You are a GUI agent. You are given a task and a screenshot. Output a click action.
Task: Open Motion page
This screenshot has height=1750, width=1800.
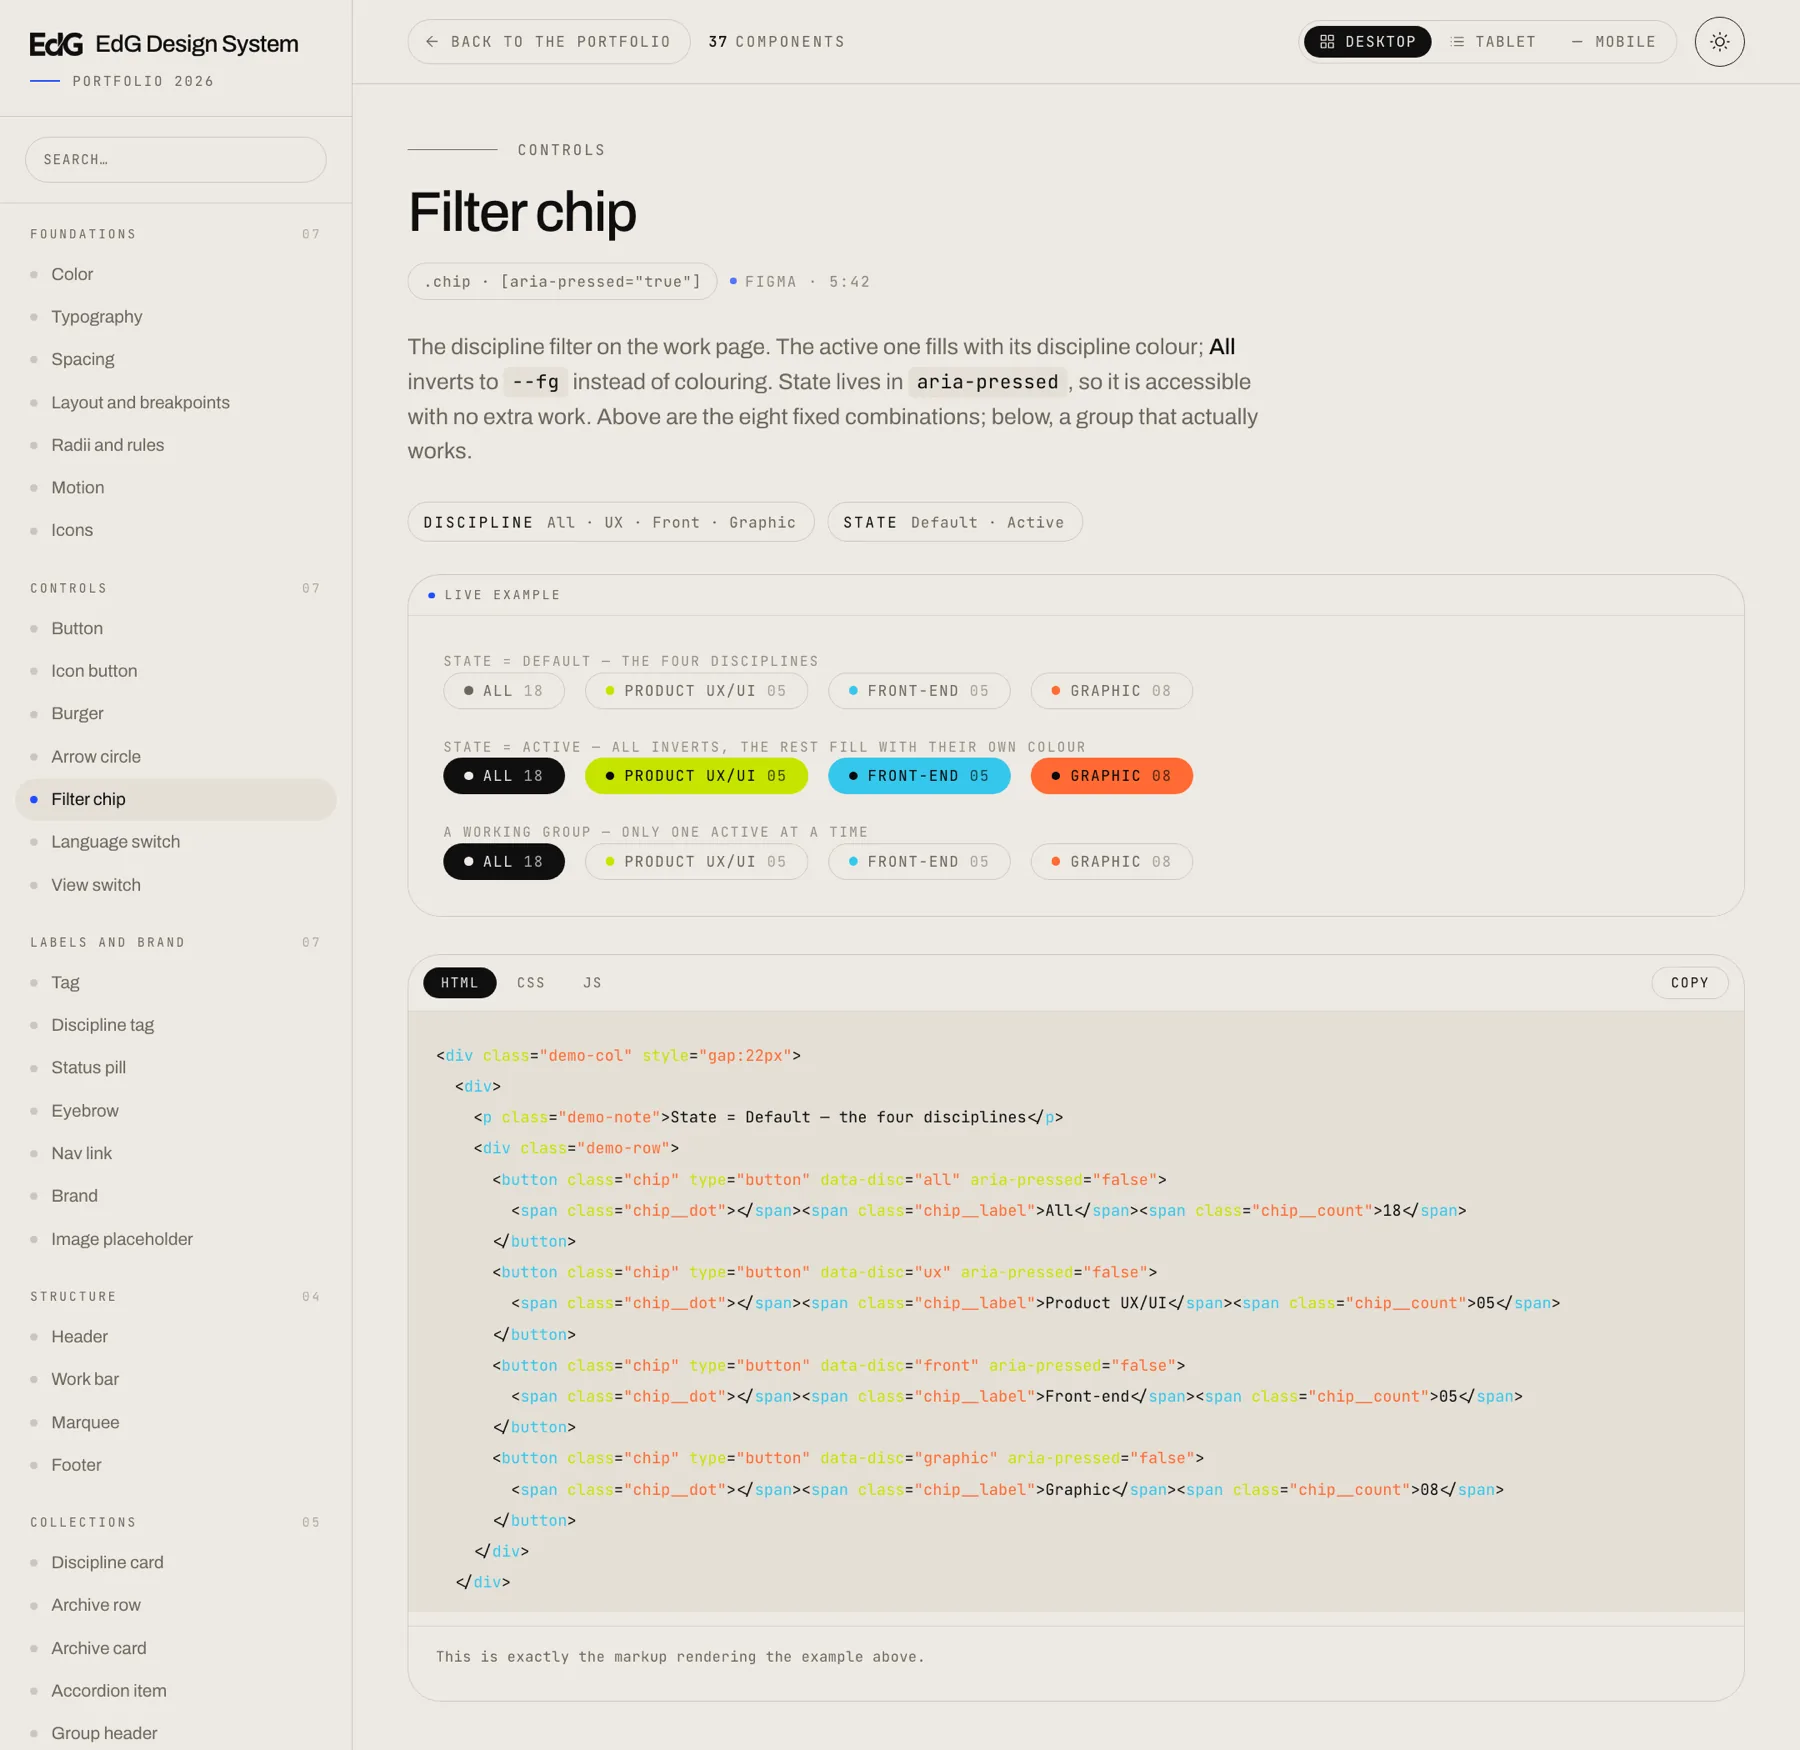coord(176,488)
